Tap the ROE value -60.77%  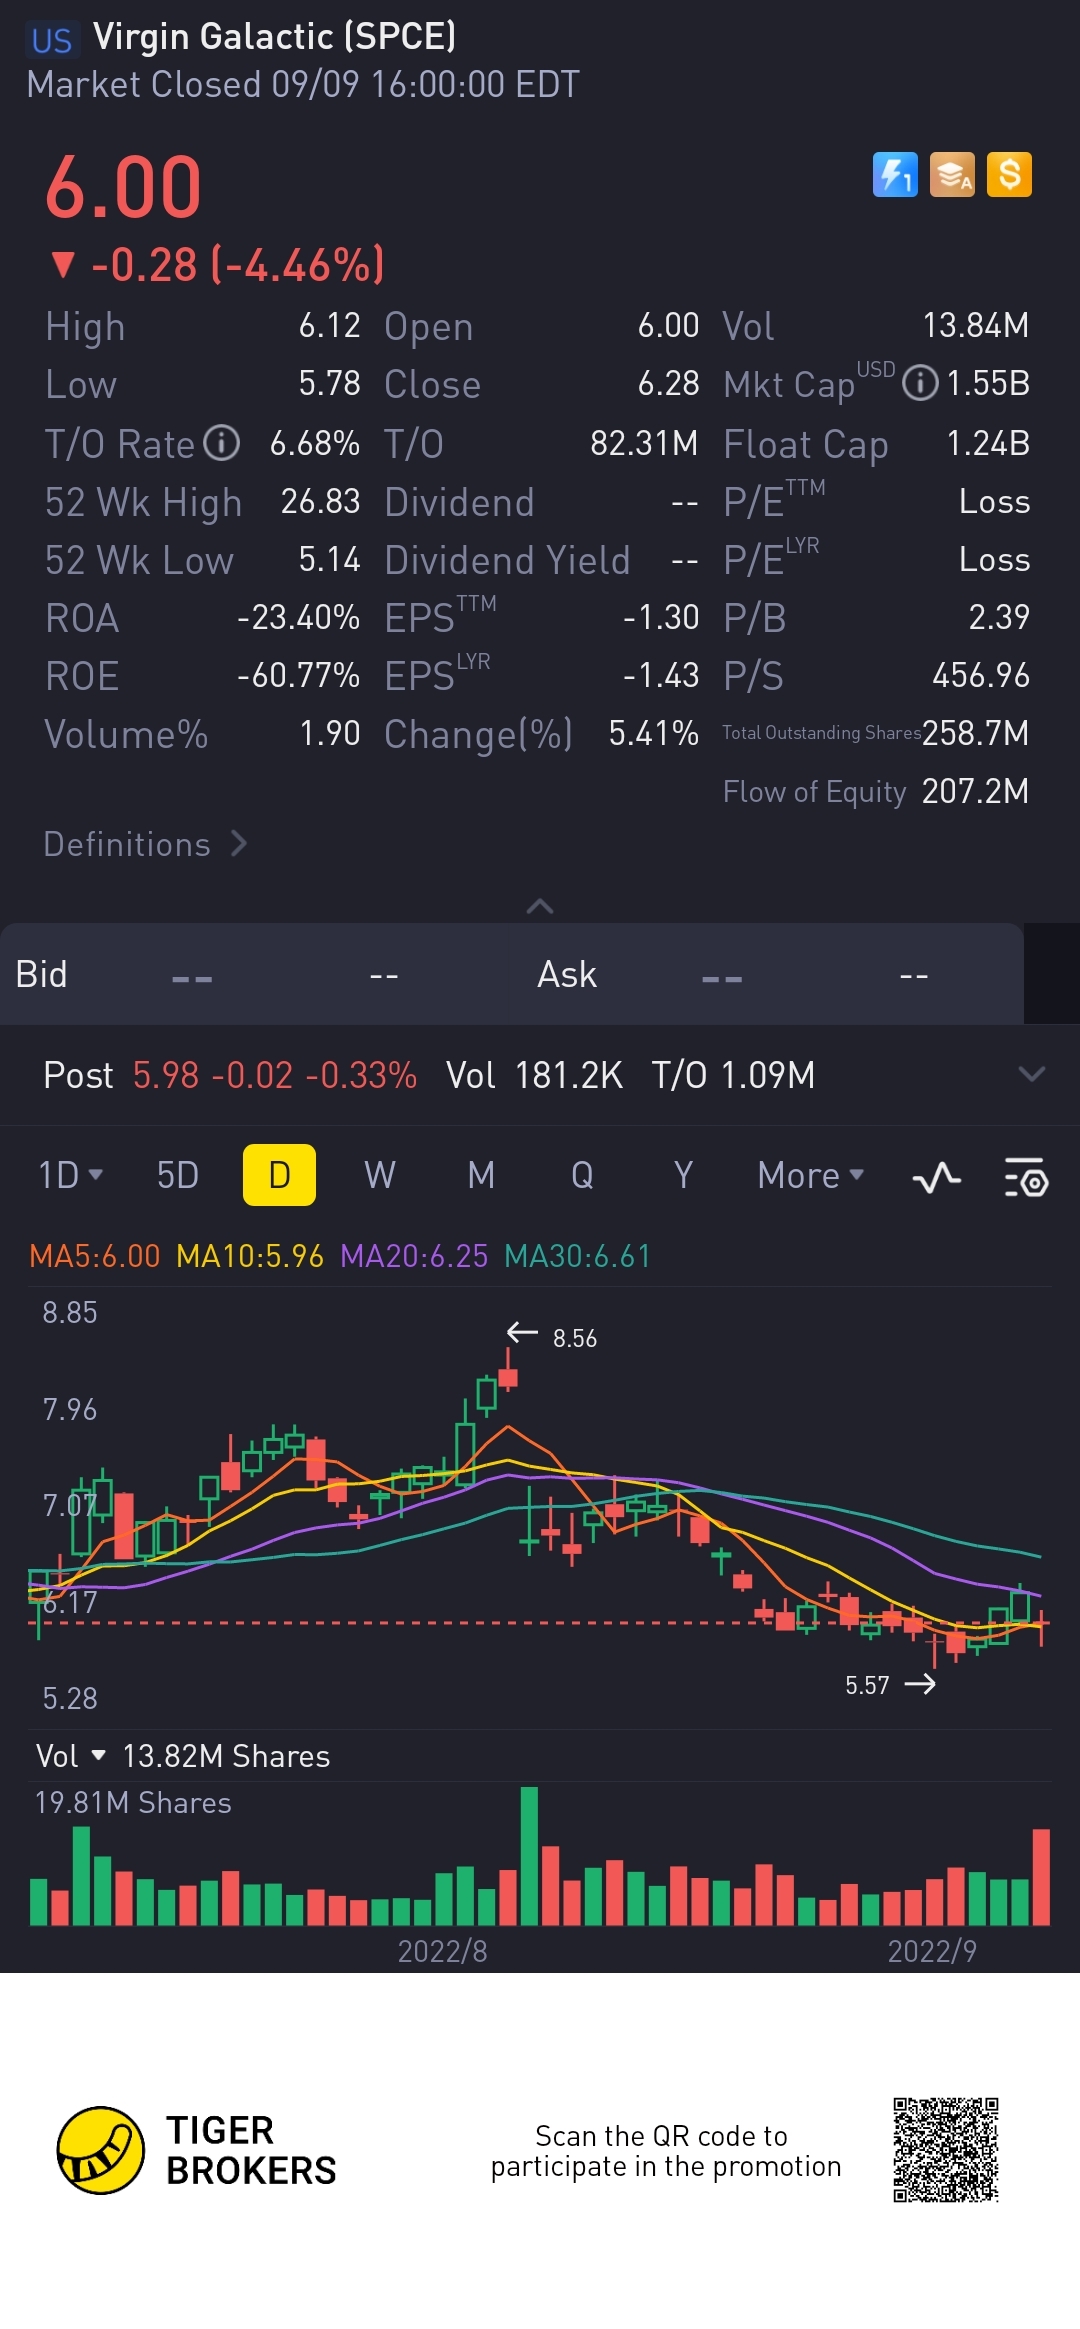coord(298,676)
